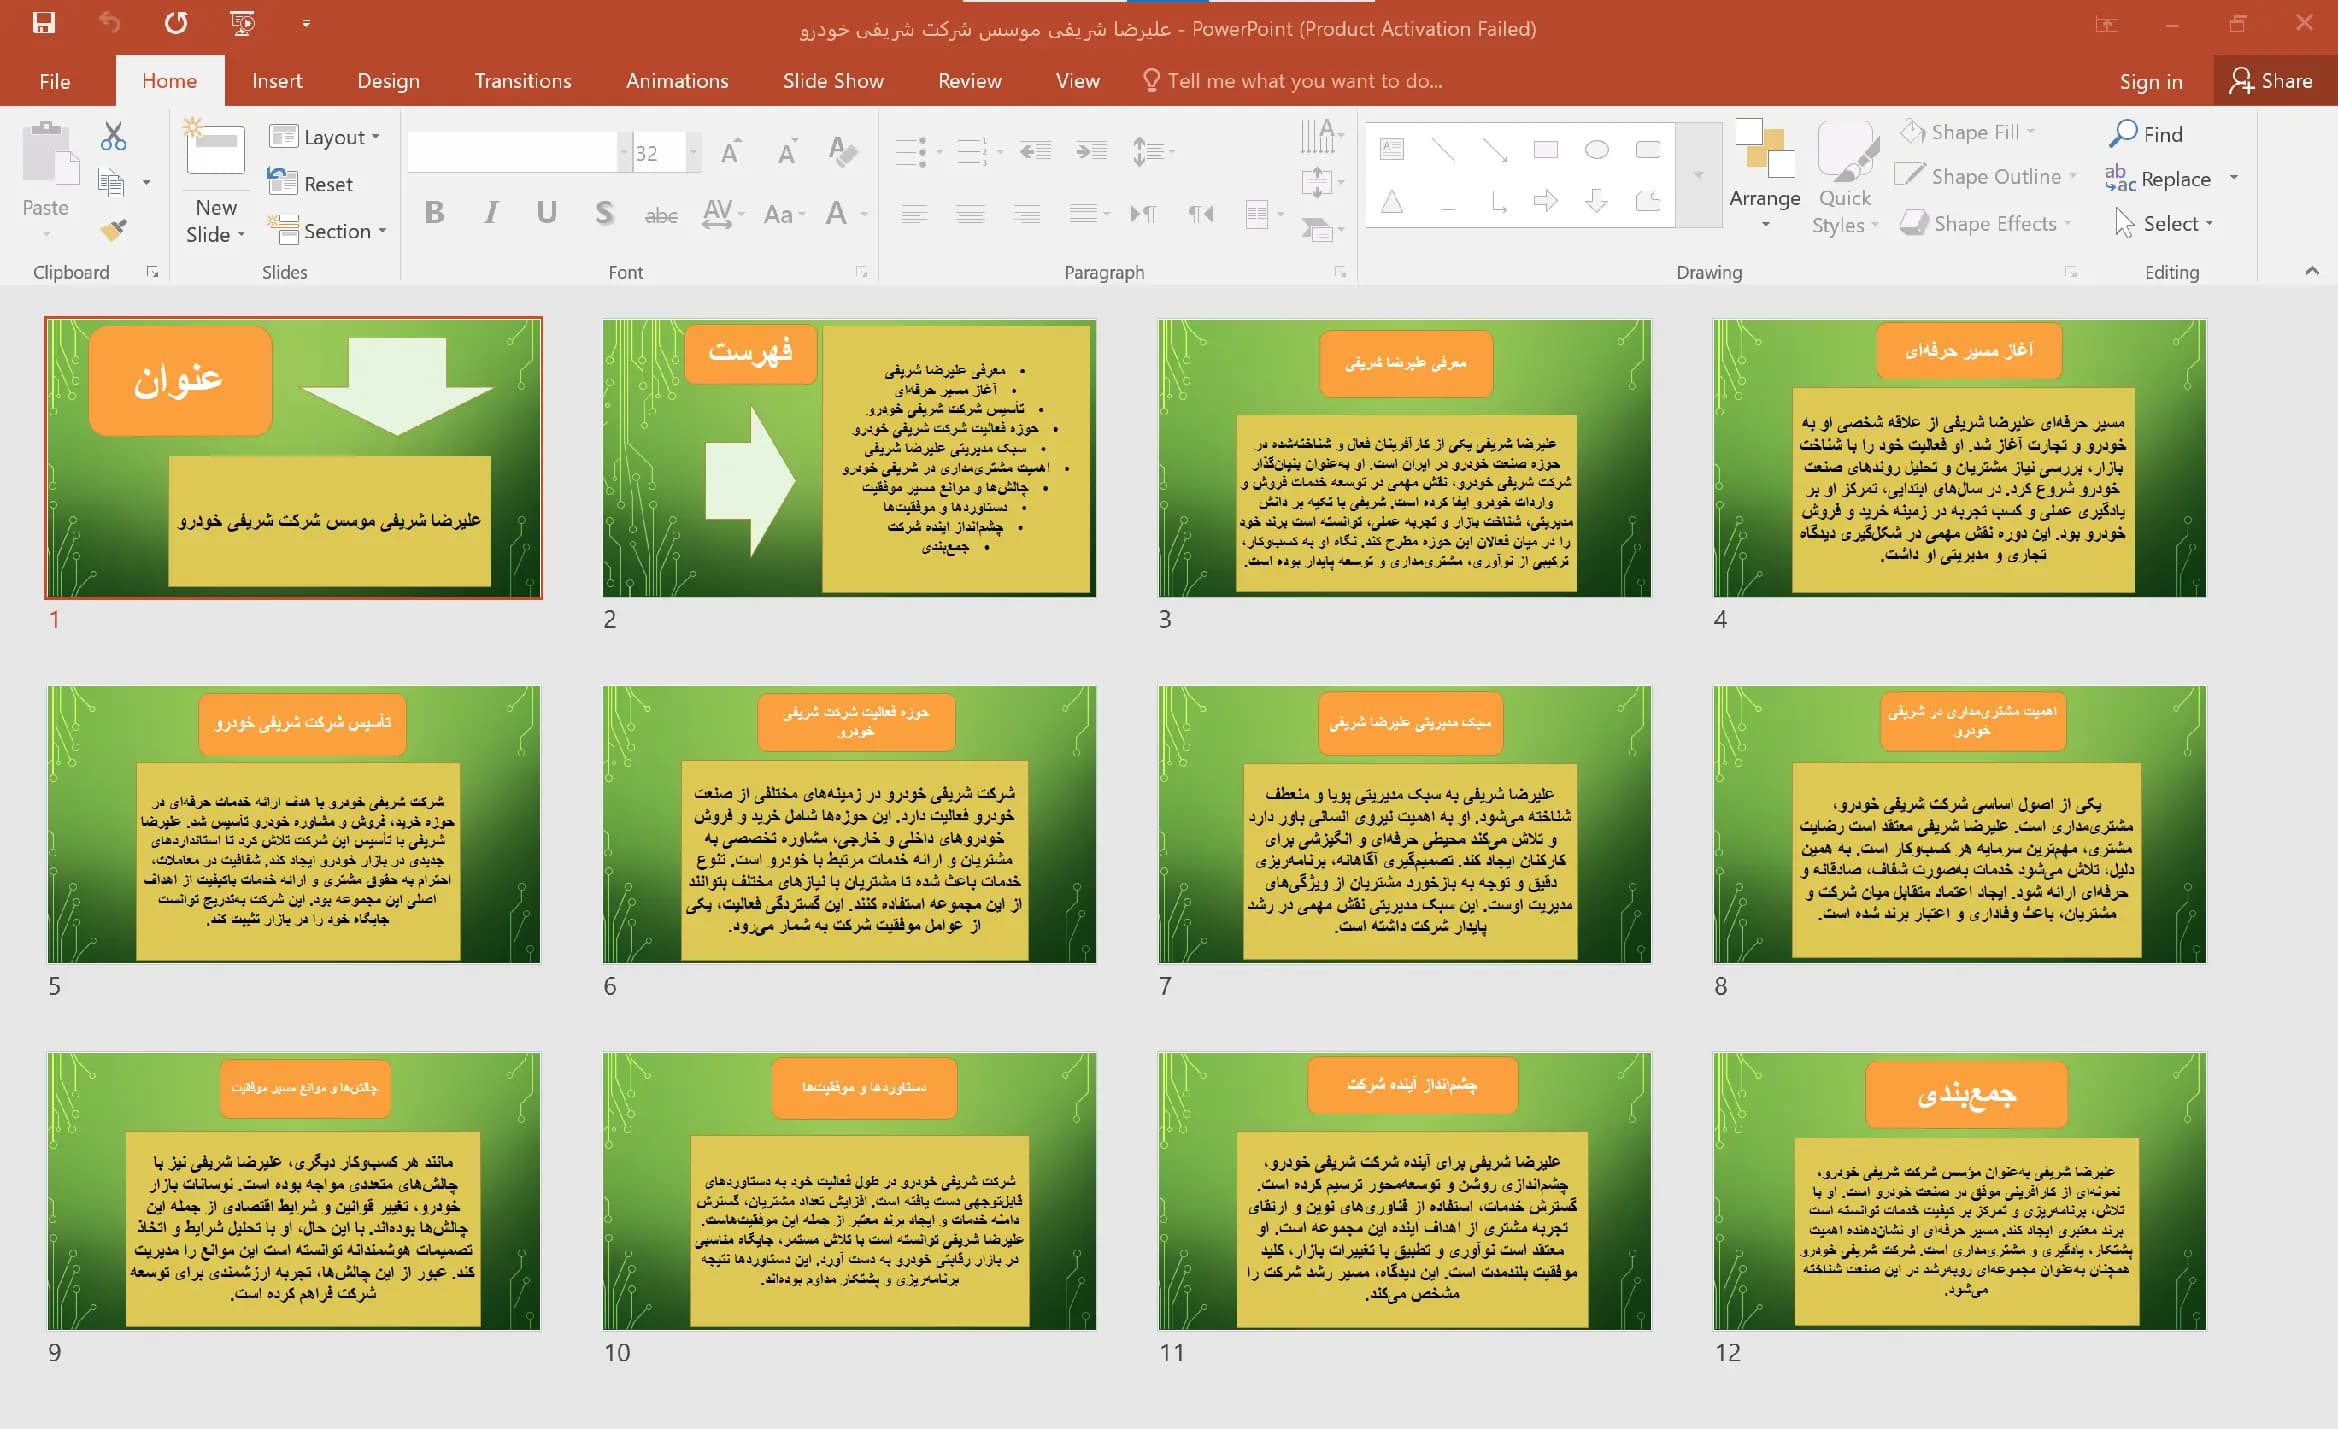Screen dimensions: 2338x1429
Task: Open the File tab
Action: (x=55, y=81)
